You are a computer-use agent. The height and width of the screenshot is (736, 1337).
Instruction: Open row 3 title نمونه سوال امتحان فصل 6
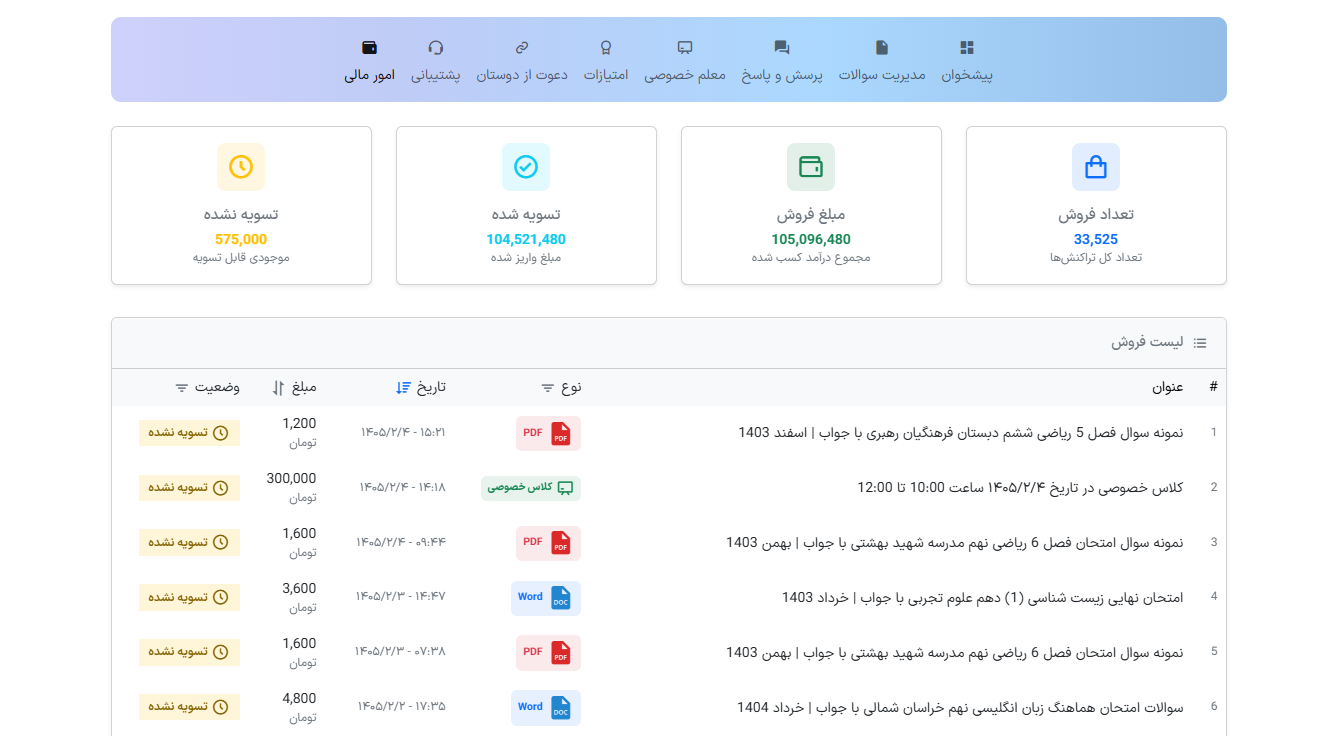point(955,542)
